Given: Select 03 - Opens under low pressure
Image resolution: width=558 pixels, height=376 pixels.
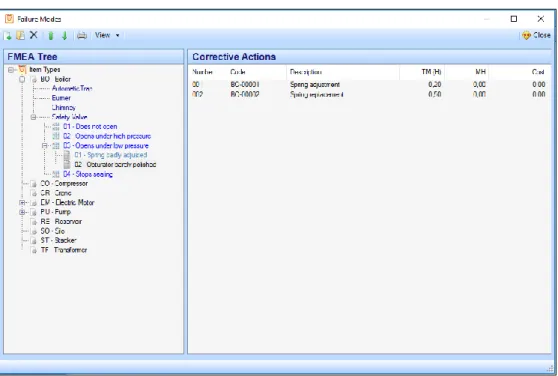Looking at the screenshot, I should pos(106,145).
